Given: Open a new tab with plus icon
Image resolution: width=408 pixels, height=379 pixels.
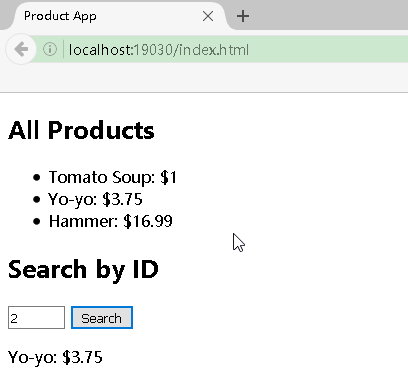Looking at the screenshot, I should coord(243,16).
